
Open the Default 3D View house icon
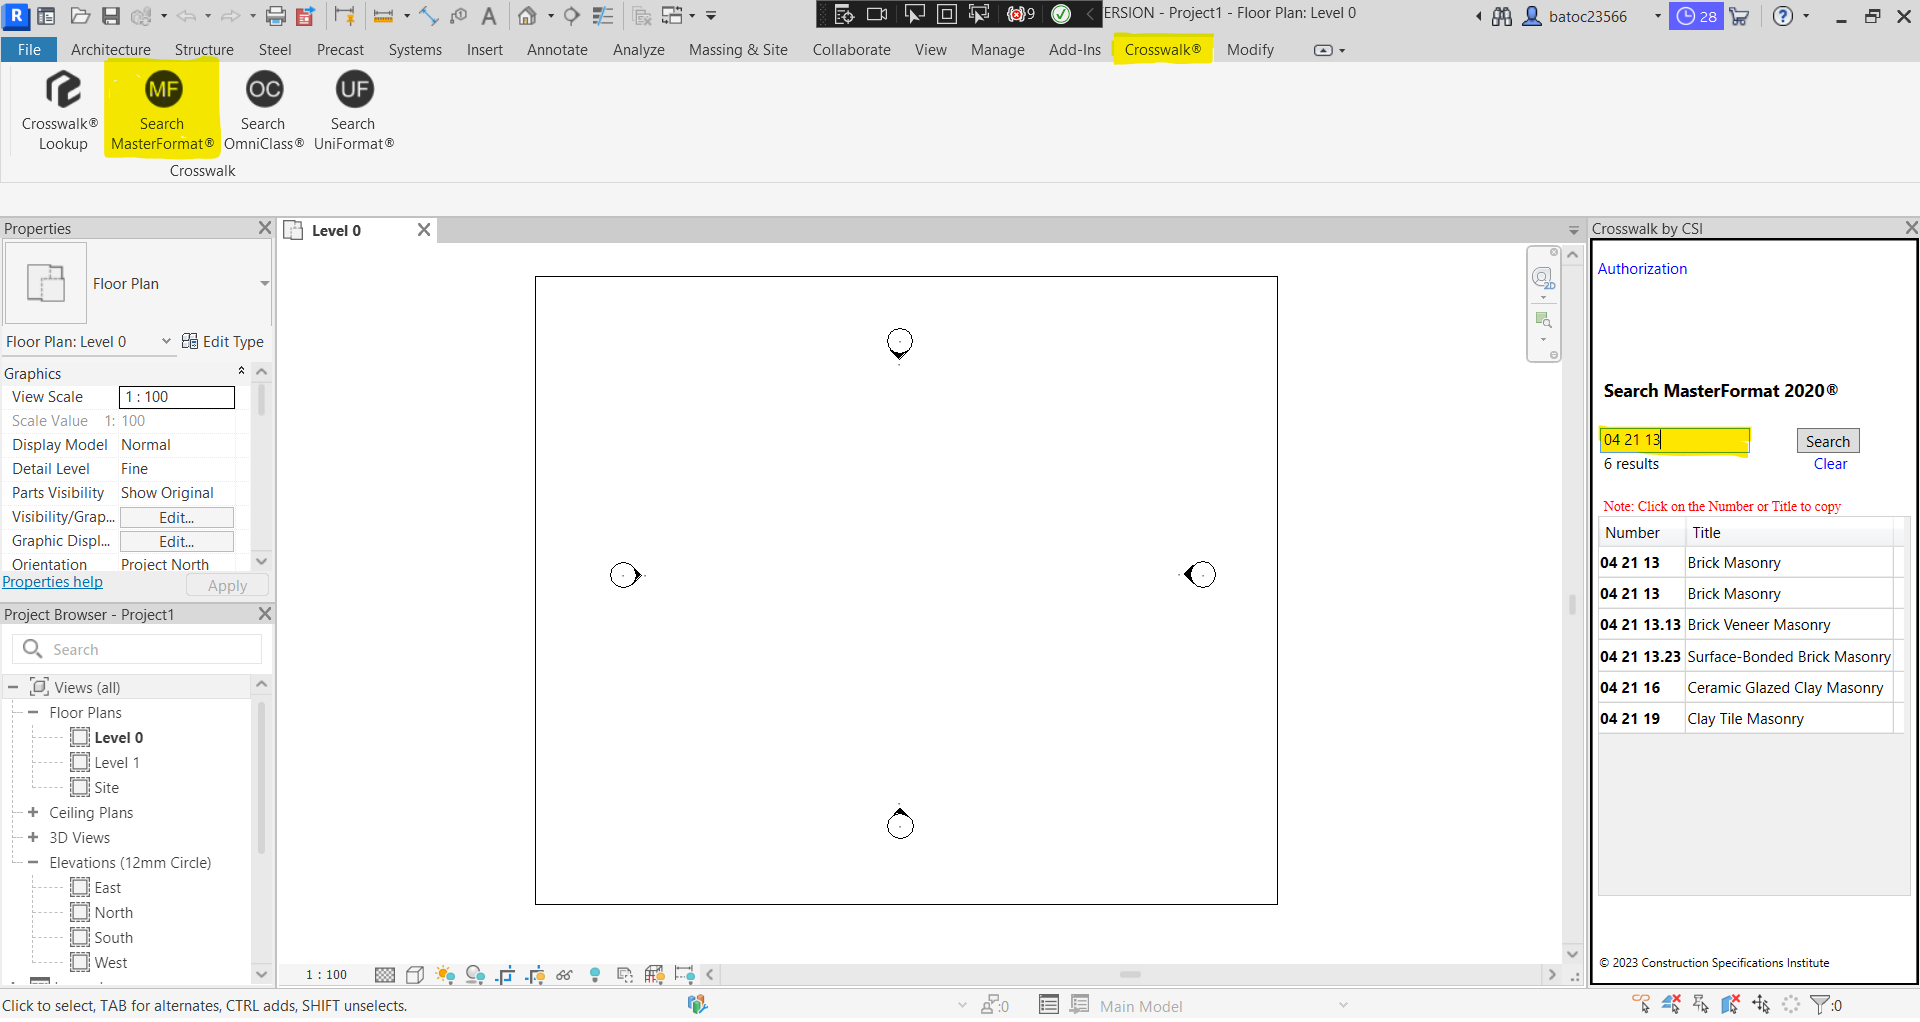click(x=527, y=16)
